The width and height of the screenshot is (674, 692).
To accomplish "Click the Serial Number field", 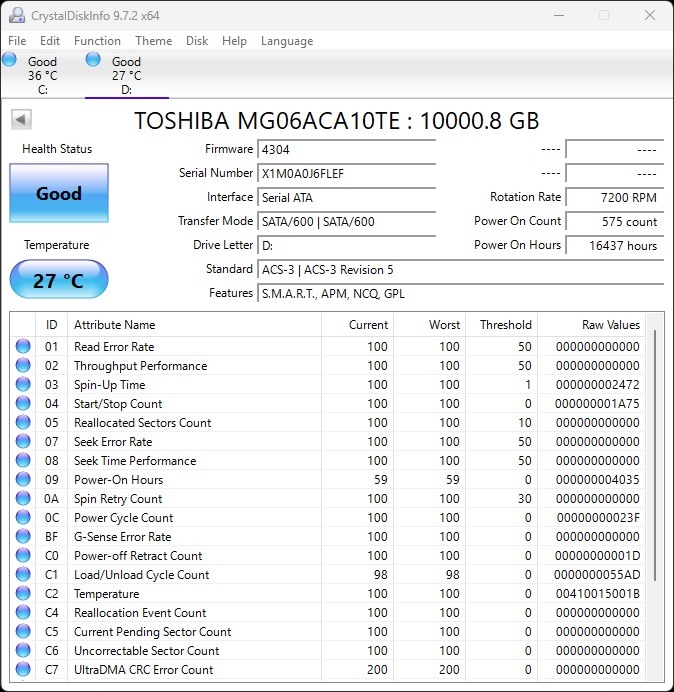I will coord(346,173).
